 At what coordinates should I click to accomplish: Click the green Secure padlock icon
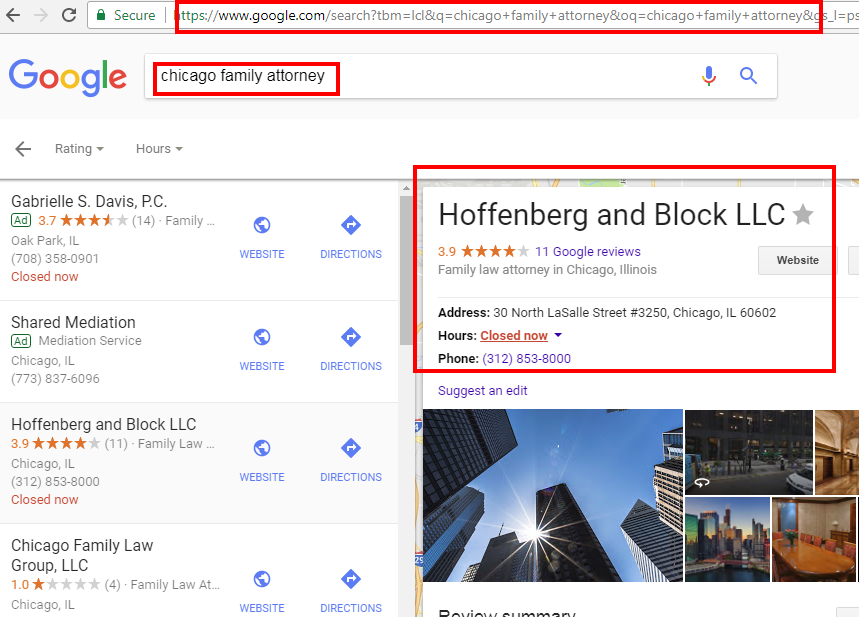101,15
